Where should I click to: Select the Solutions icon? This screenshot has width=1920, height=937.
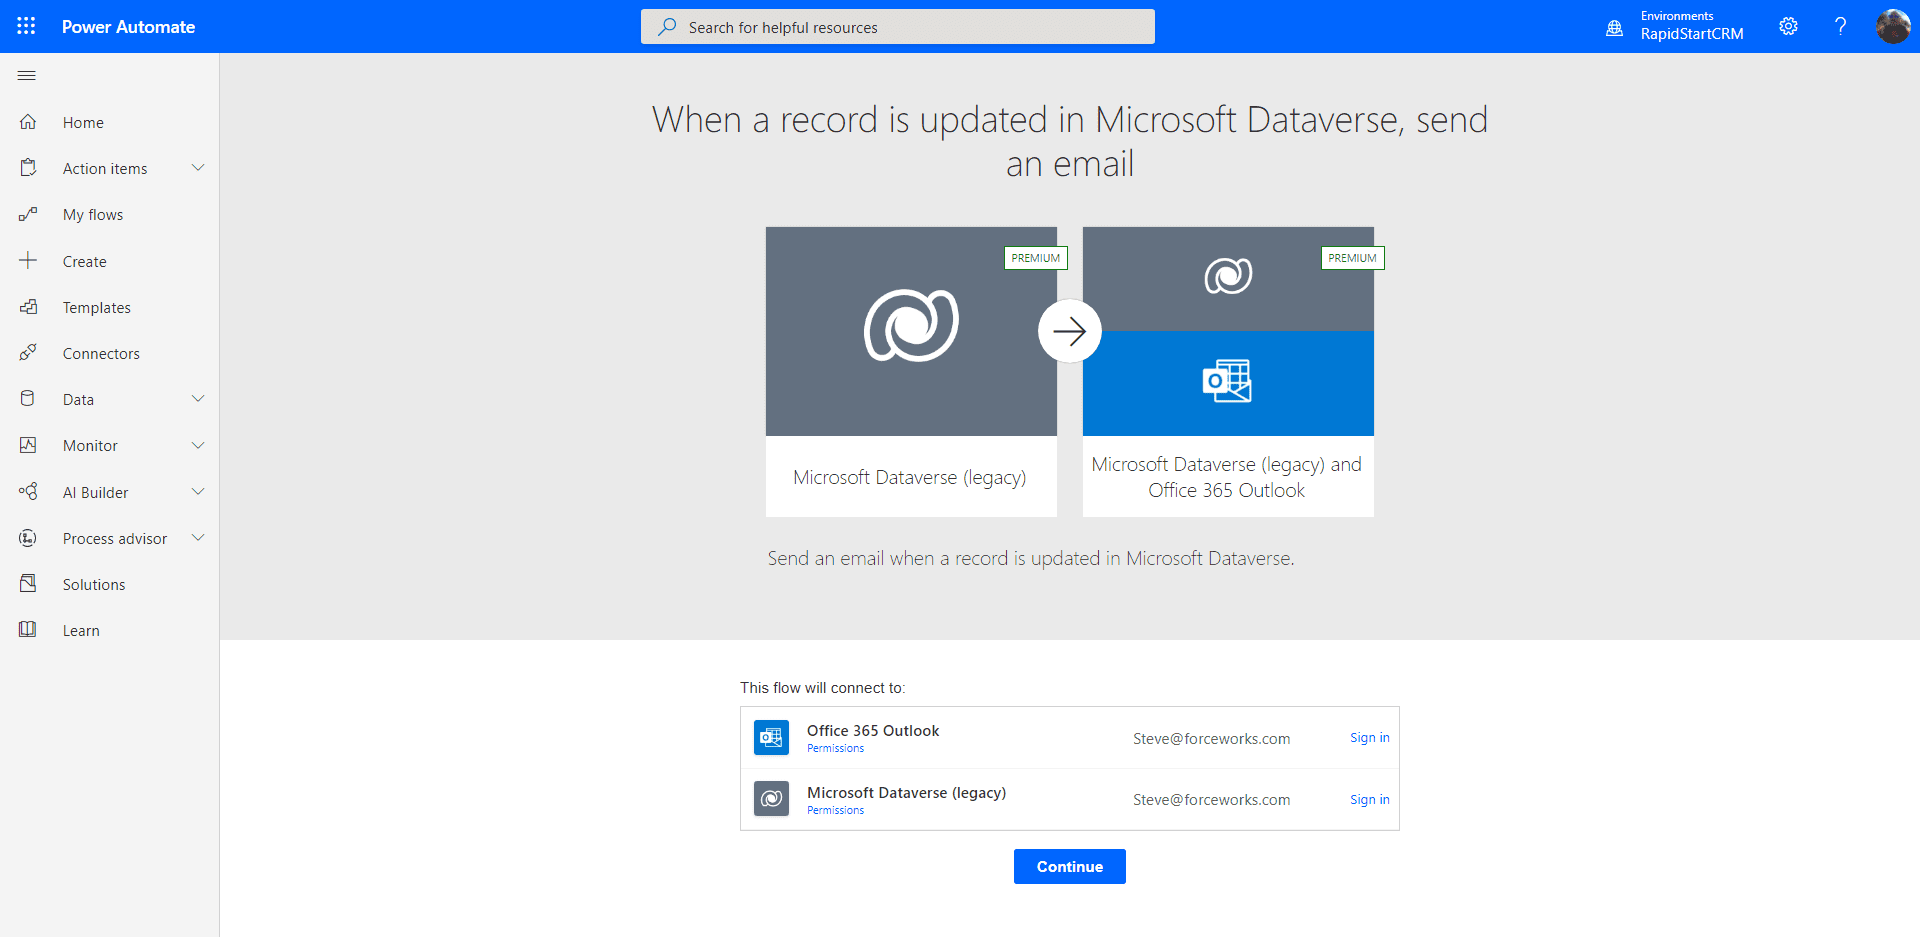pyautogui.click(x=28, y=583)
